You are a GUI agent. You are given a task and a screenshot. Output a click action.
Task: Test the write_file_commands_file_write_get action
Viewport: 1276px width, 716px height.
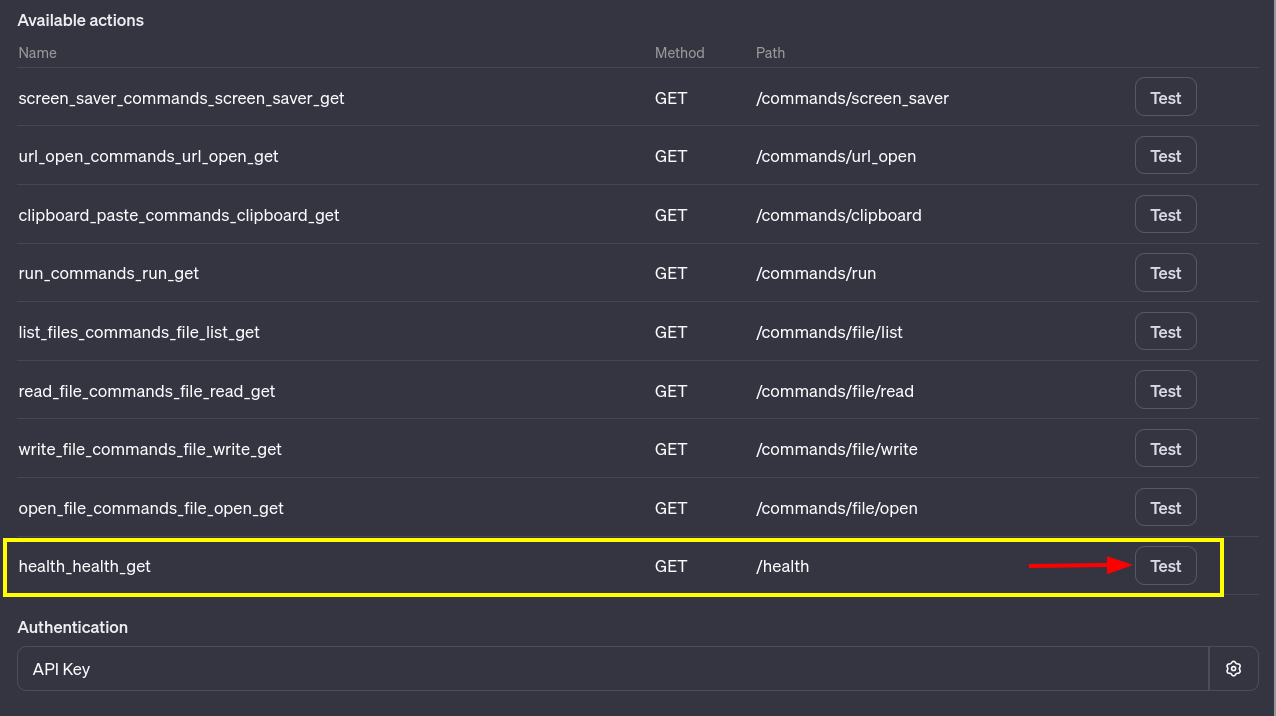[1165, 448]
